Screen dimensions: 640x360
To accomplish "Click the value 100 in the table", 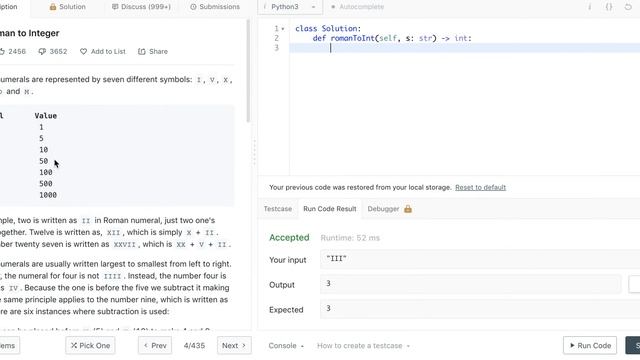I will click(46, 172).
